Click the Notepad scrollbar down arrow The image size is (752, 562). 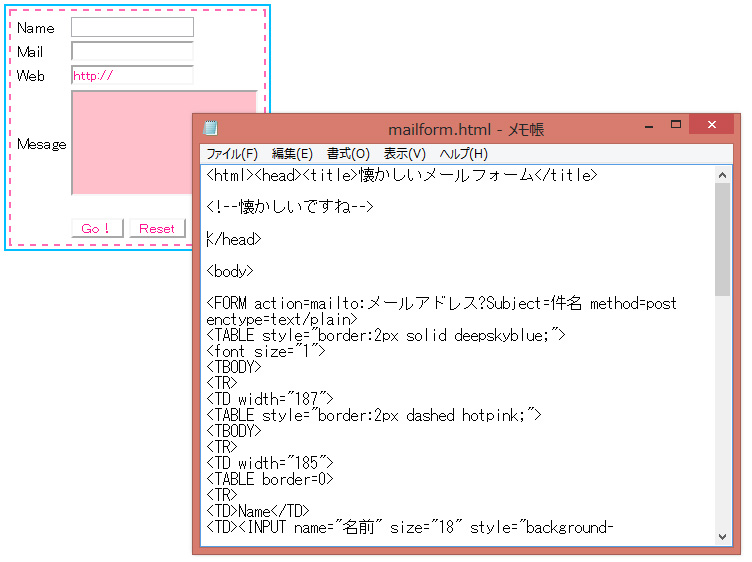722,537
